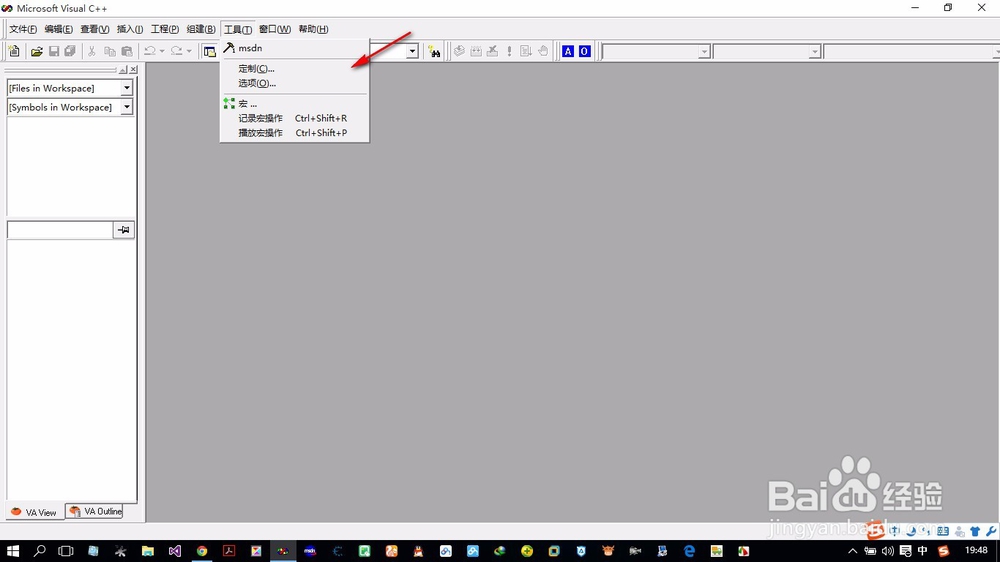Viewport: 1000px width, 562px height.
Task: Click the volume speaker tray icon
Action: click(887, 551)
